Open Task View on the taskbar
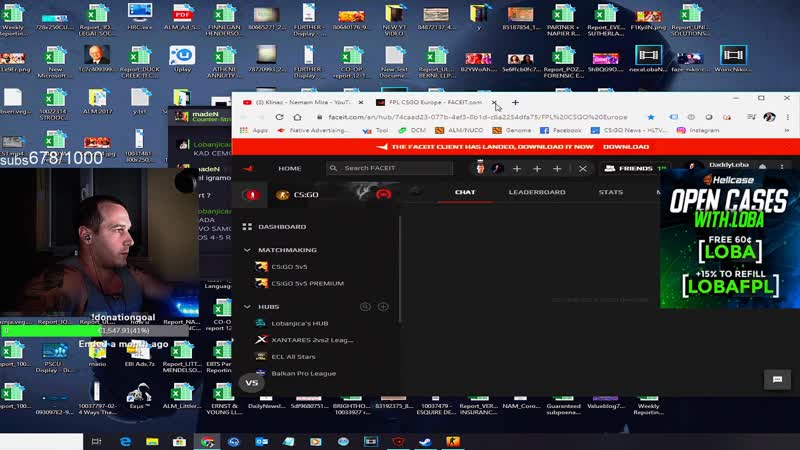Image resolution: width=800 pixels, height=450 pixels. (96, 442)
